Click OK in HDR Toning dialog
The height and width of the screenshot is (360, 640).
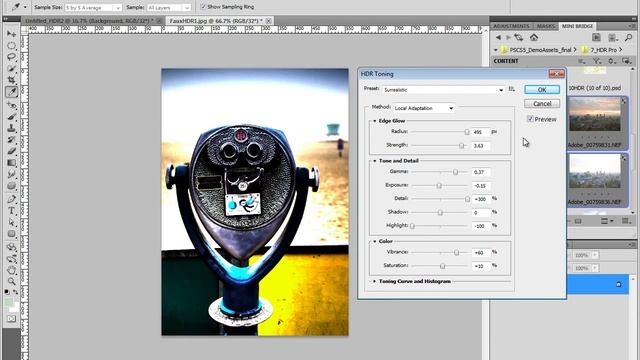[x=542, y=90]
